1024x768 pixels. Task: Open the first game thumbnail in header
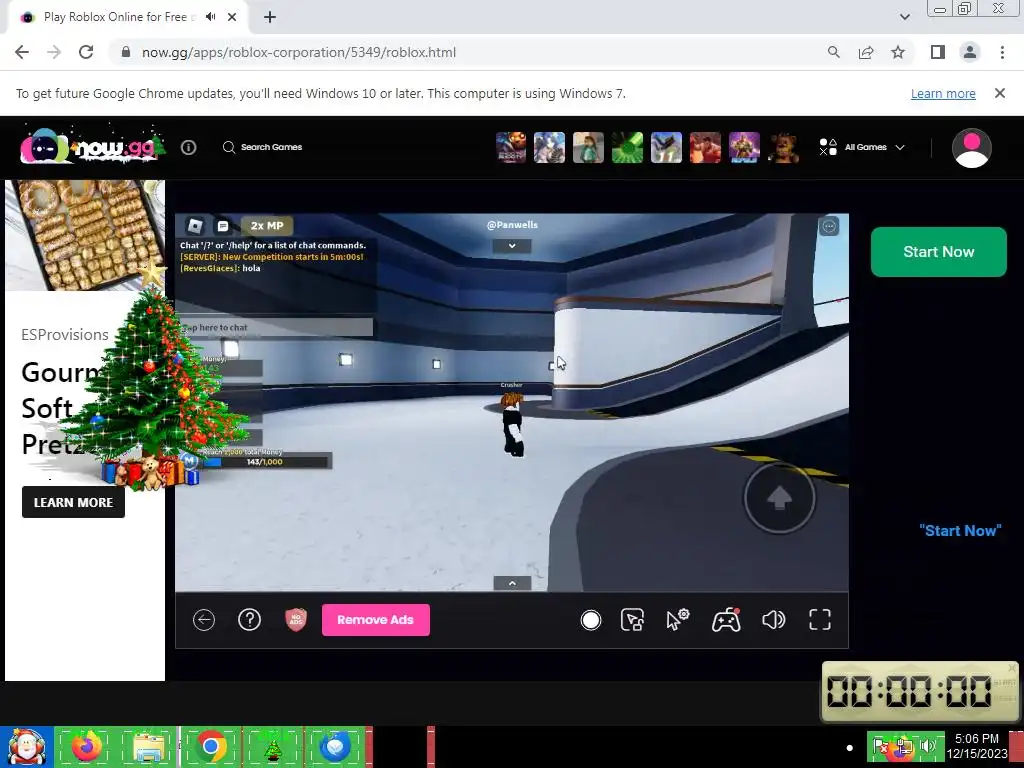click(511, 147)
